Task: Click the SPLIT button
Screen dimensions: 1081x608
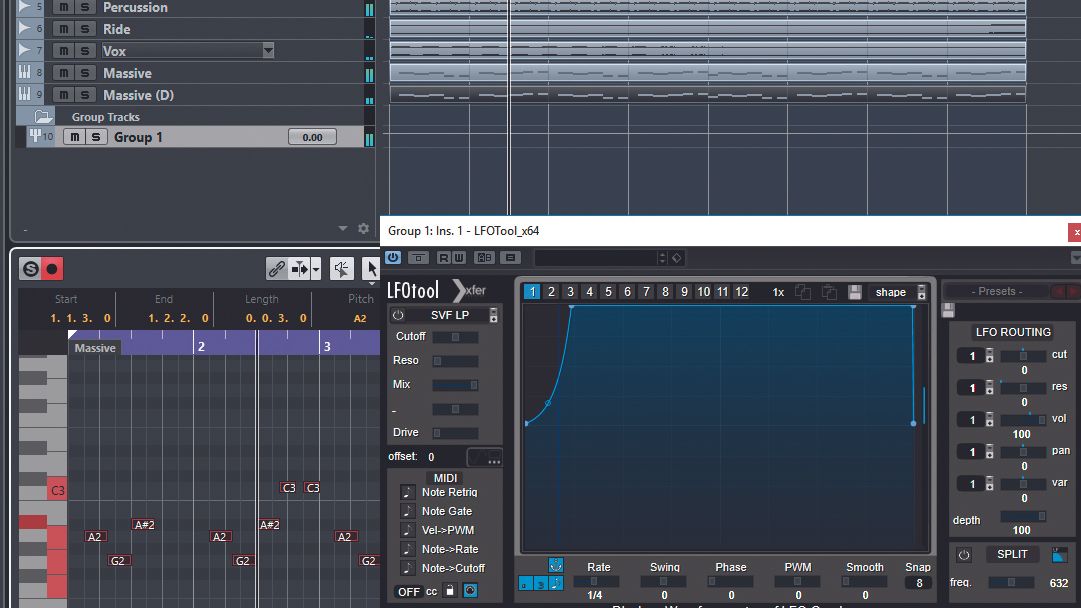Action: point(1011,554)
